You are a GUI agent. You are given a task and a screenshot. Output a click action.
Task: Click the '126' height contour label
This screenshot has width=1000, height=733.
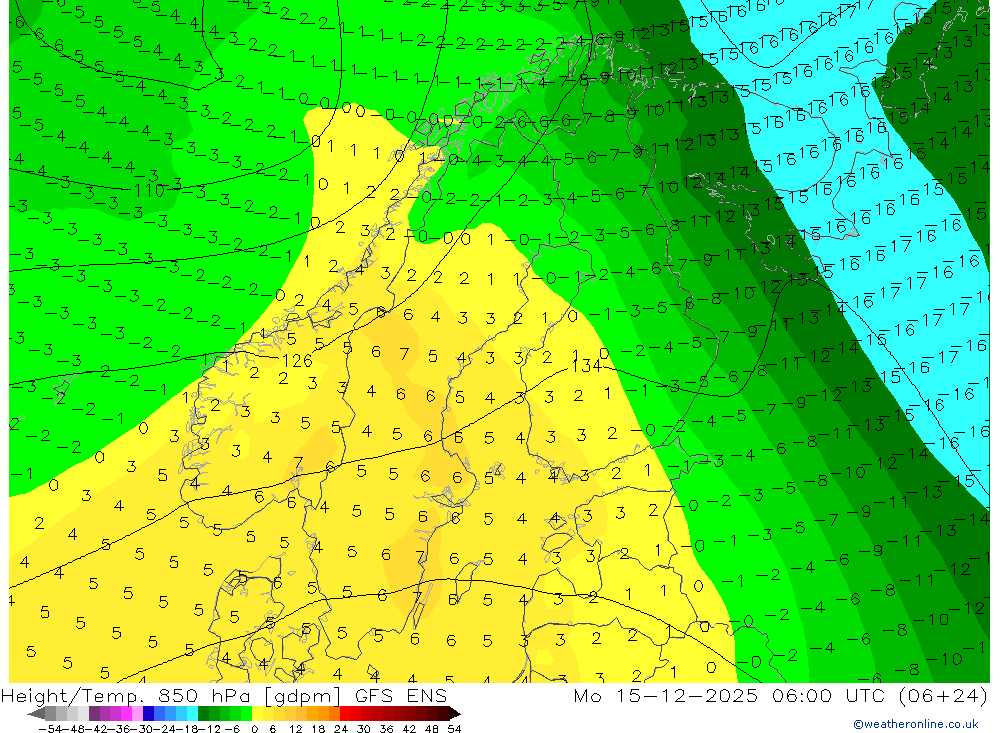[x=297, y=361]
